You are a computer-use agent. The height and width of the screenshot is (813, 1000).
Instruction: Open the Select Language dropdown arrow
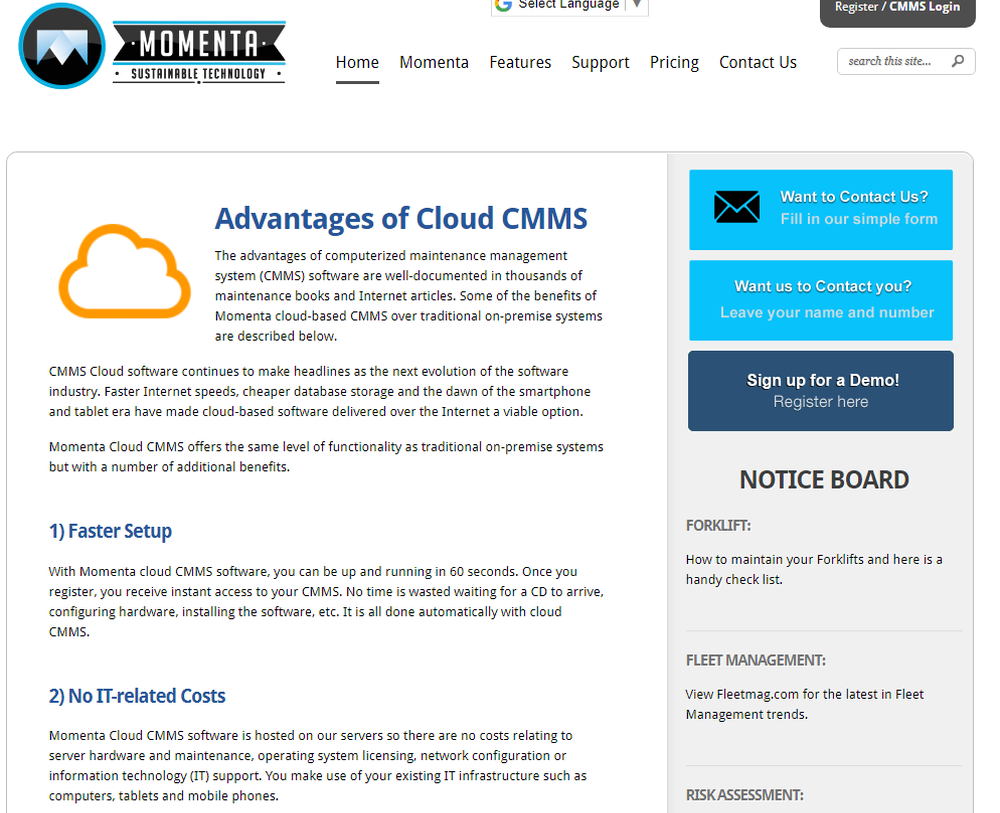point(636,4)
